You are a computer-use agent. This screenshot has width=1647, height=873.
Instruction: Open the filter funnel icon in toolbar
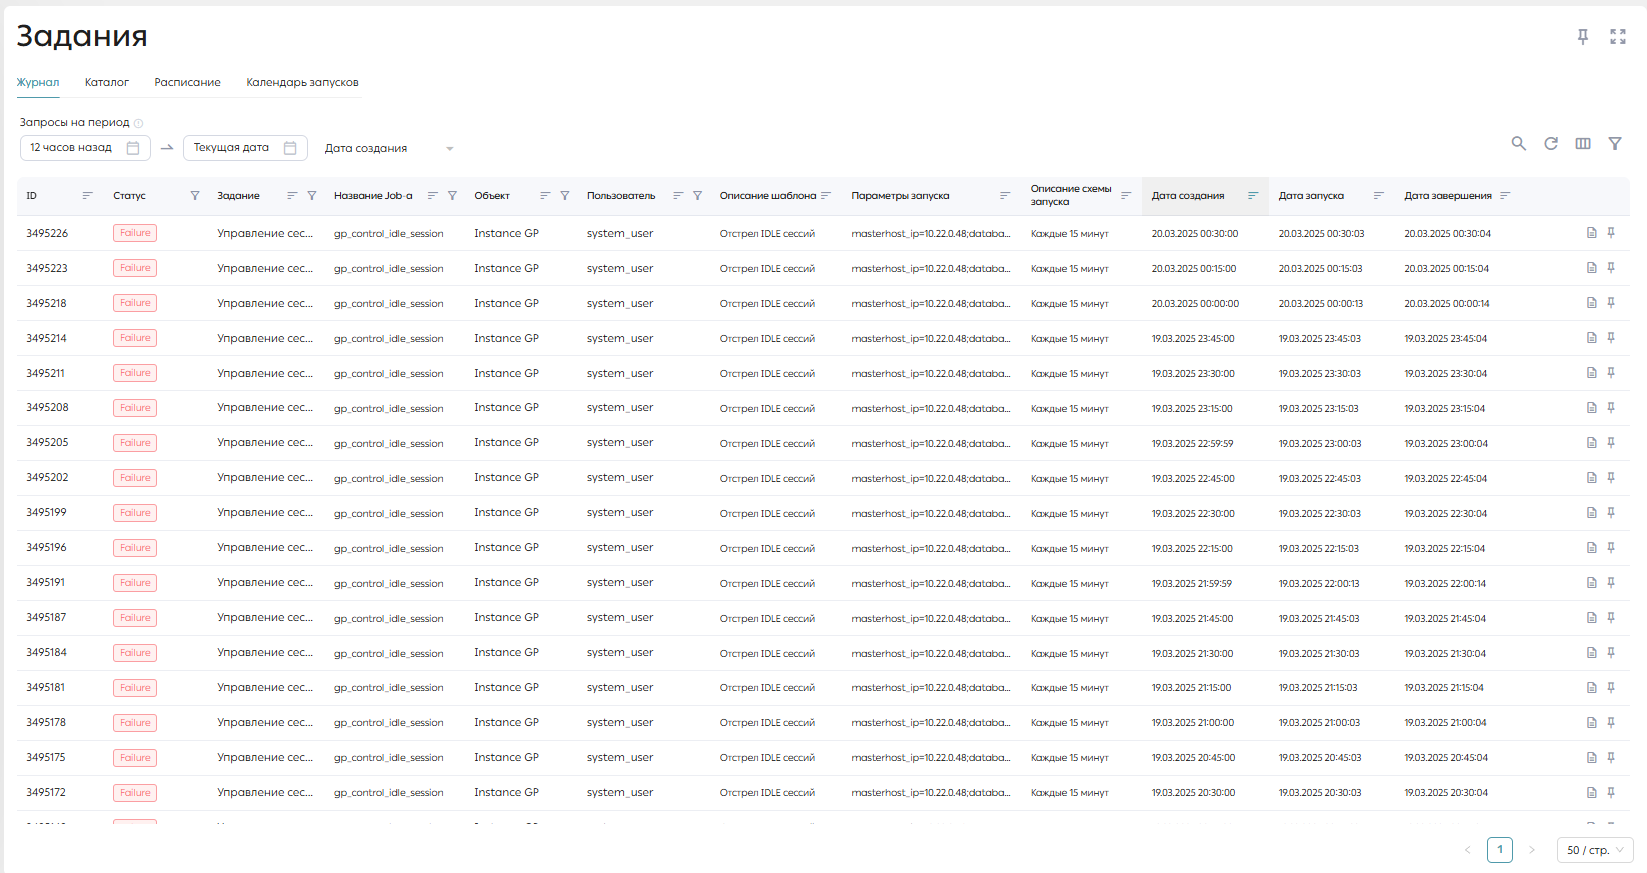1615,144
